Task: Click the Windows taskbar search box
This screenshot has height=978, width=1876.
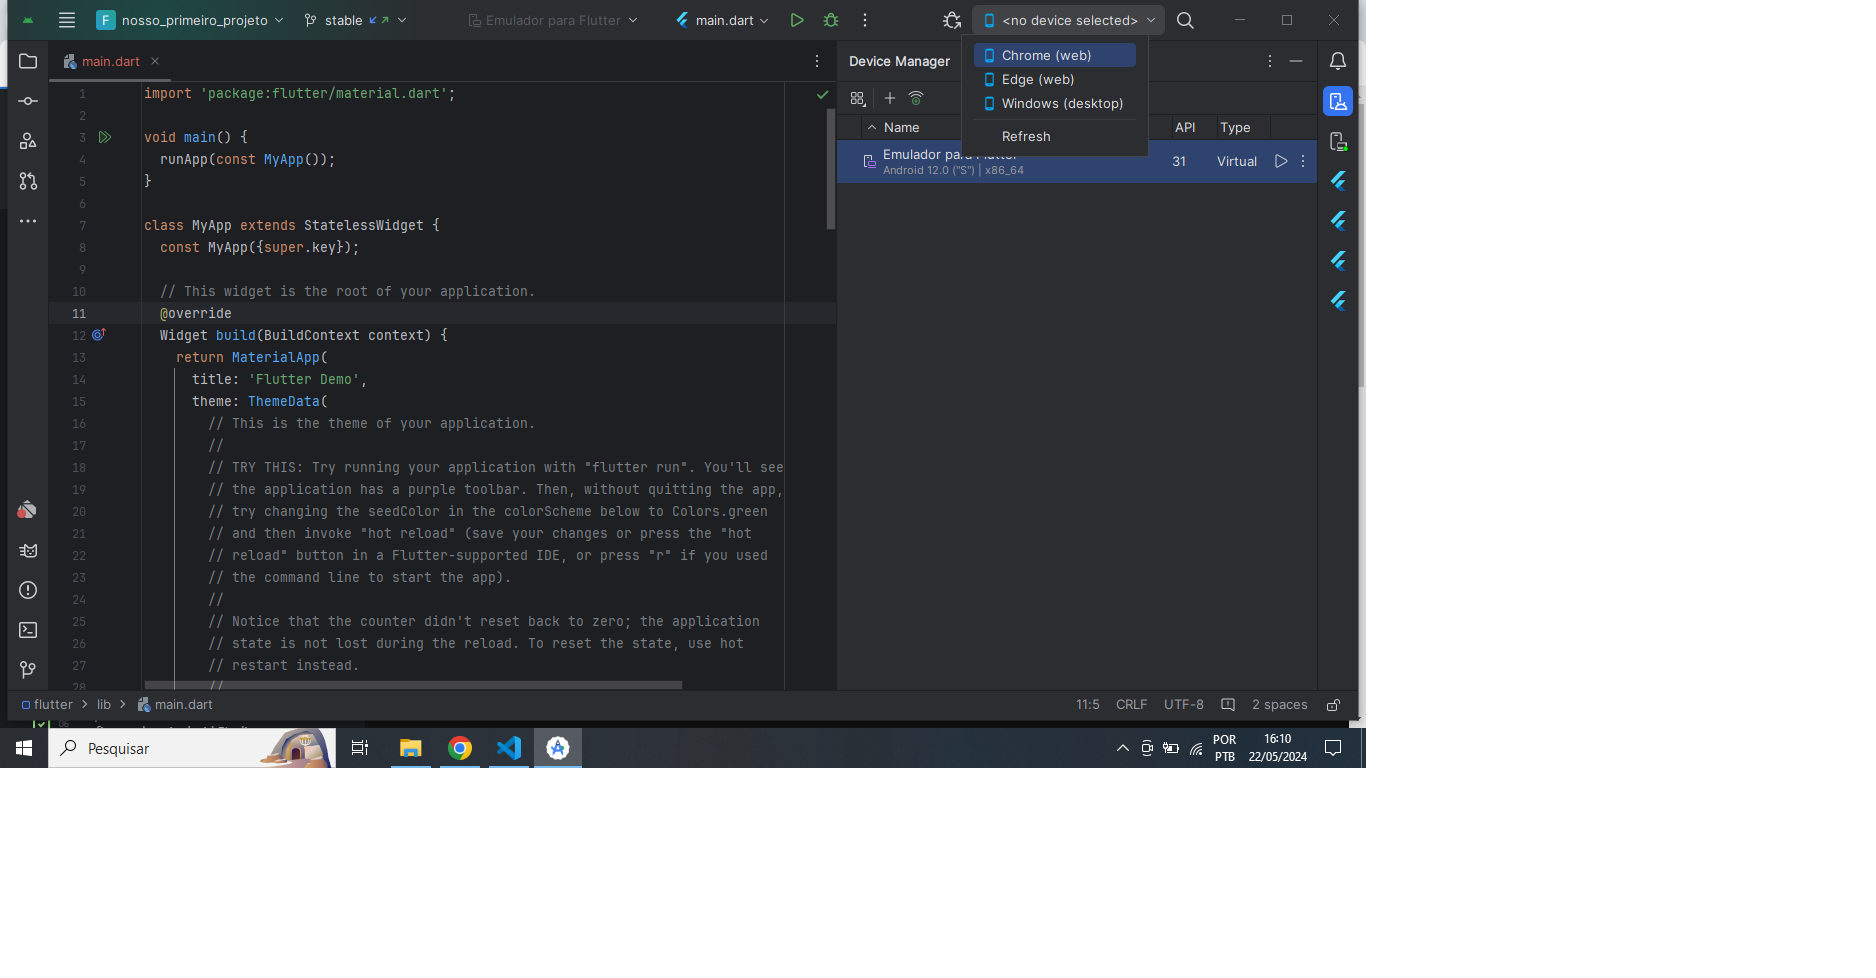Action: coord(192,748)
